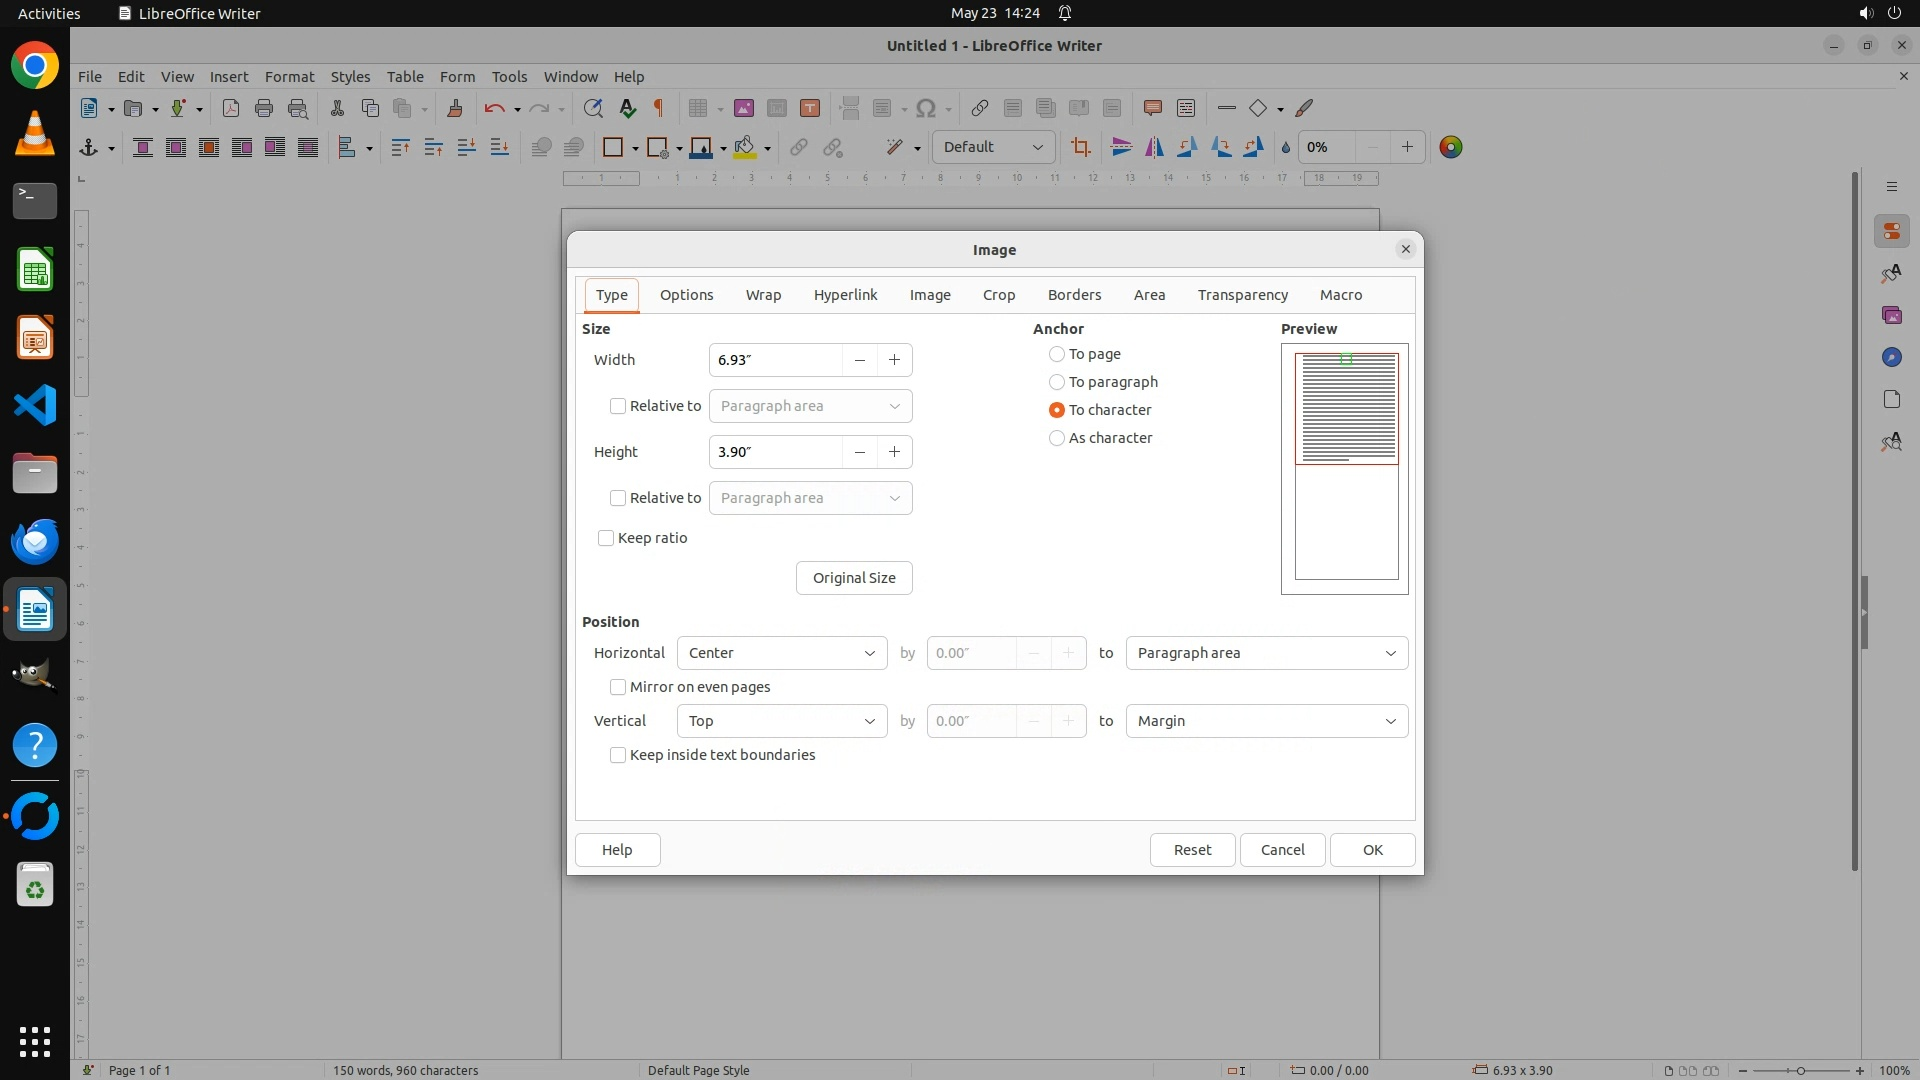Check Mirror on even pages
1920x1080 pixels.
coord(618,687)
